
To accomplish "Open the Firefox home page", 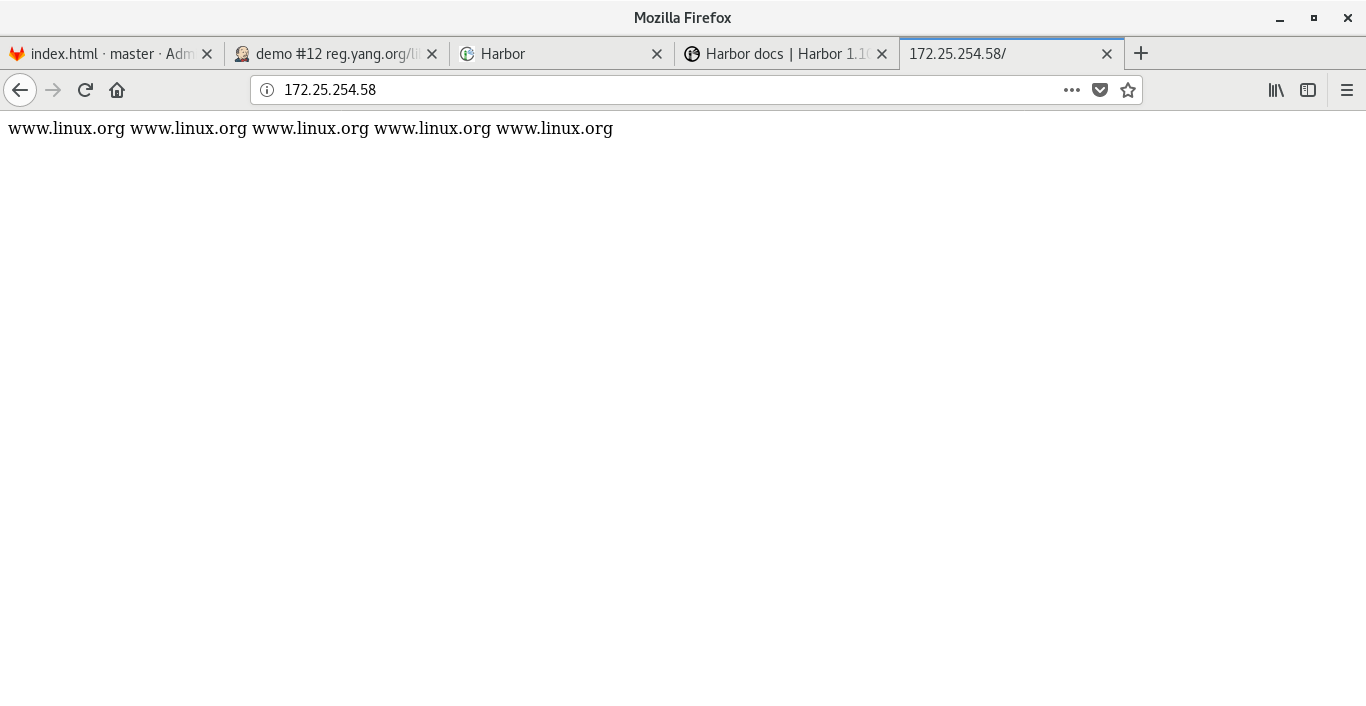I will coord(117,90).
